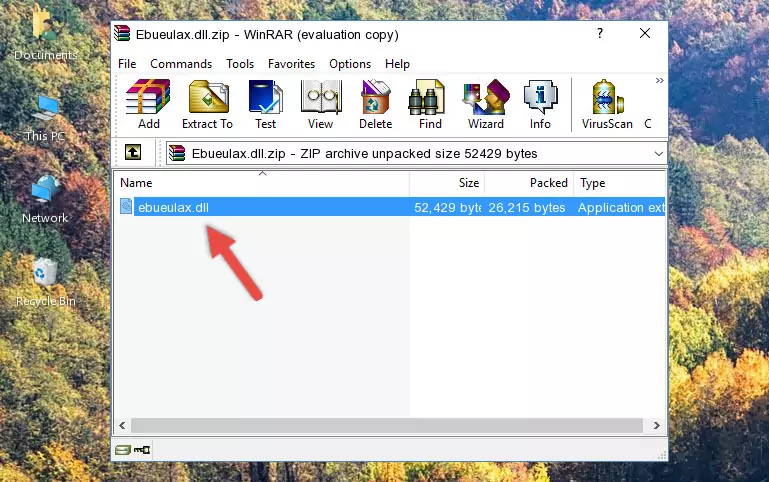The image size is (769, 482).
Task: Launch the Wizard tool
Action: [x=486, y=104]
